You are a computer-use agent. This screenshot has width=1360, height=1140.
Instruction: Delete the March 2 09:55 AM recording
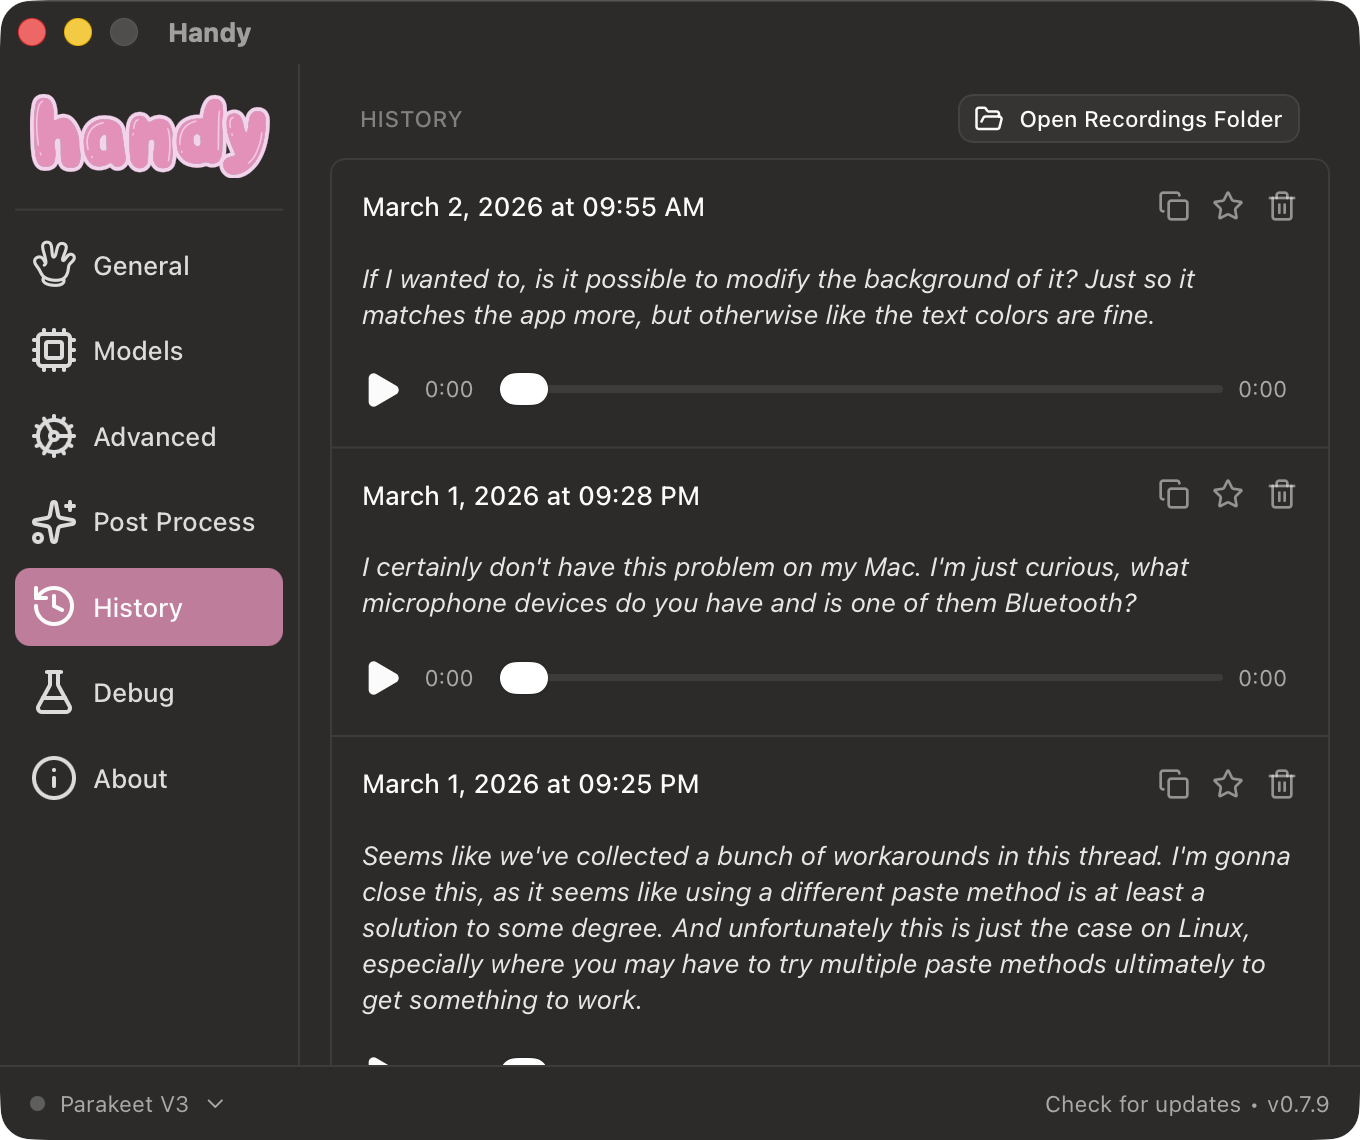[1281, 206]
